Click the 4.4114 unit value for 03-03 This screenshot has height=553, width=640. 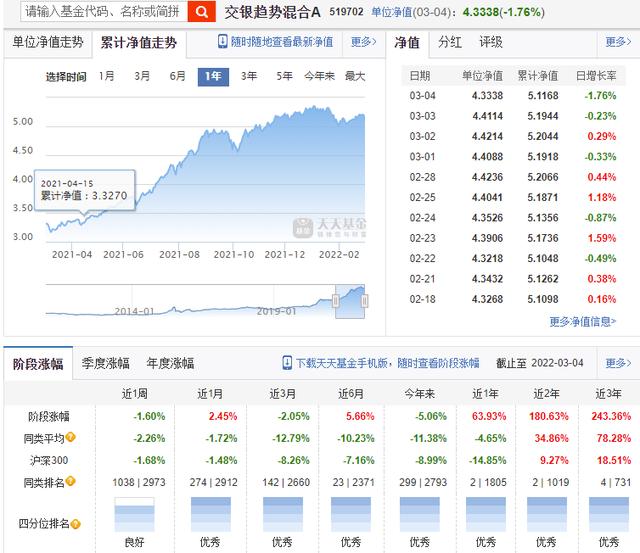pyautogui.click(x=487, y=116)
